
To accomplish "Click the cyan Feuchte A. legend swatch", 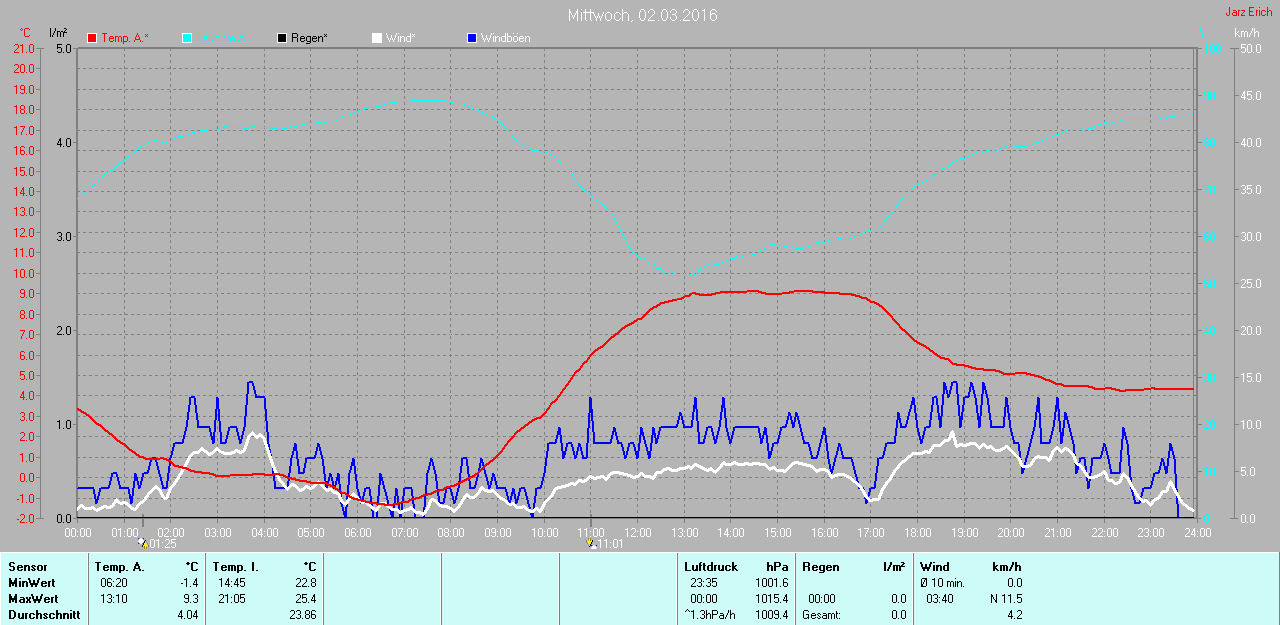I will tap(188, 38).
